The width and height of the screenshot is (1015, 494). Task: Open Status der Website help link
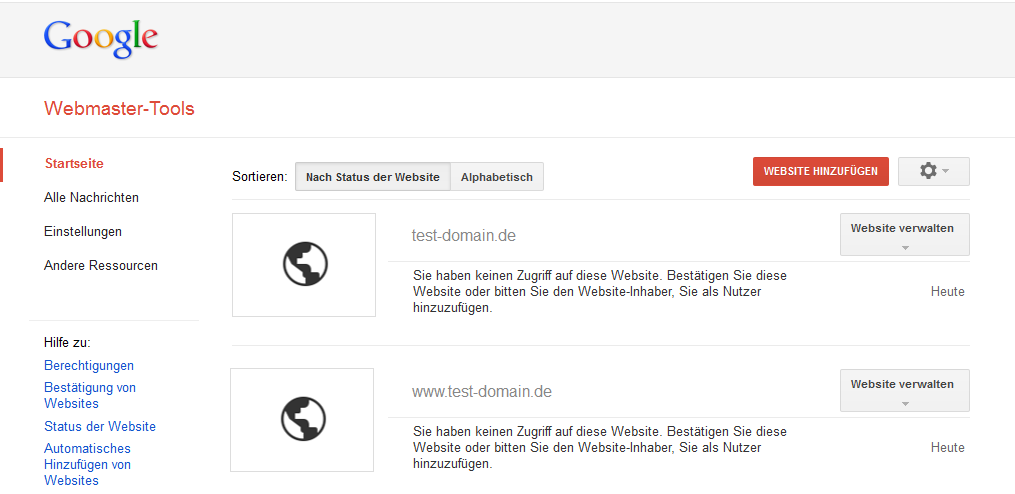point(100,427)
